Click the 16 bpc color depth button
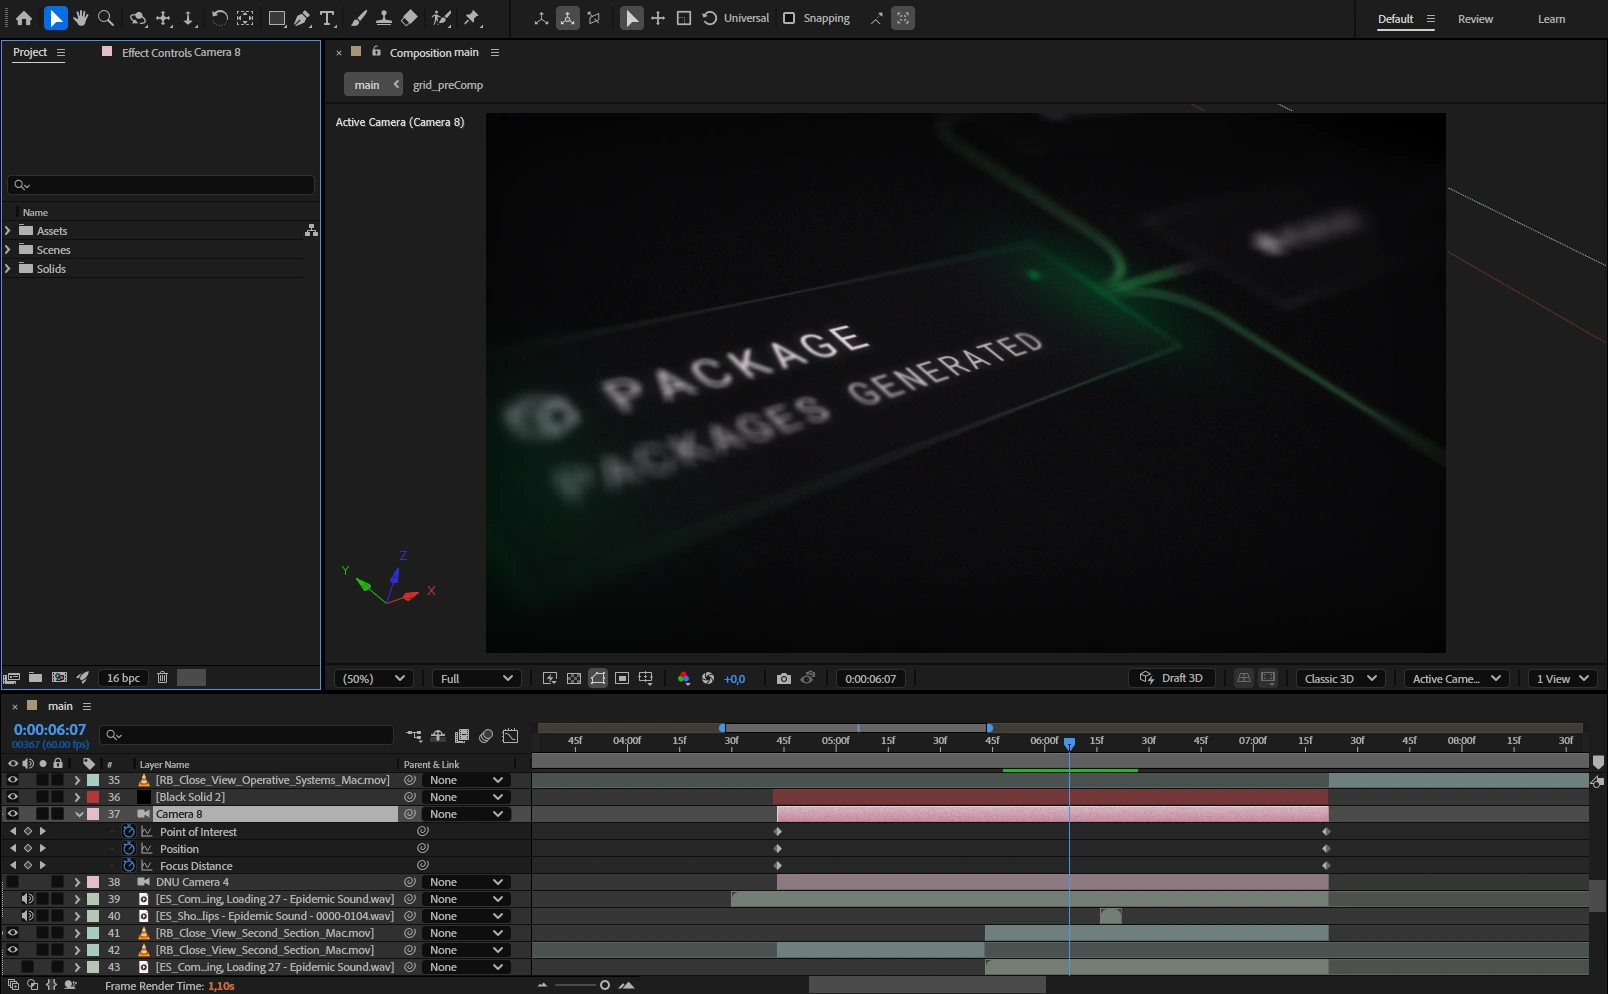The width and height of the screenshot is (1608, 994). (x=123, y=678)
